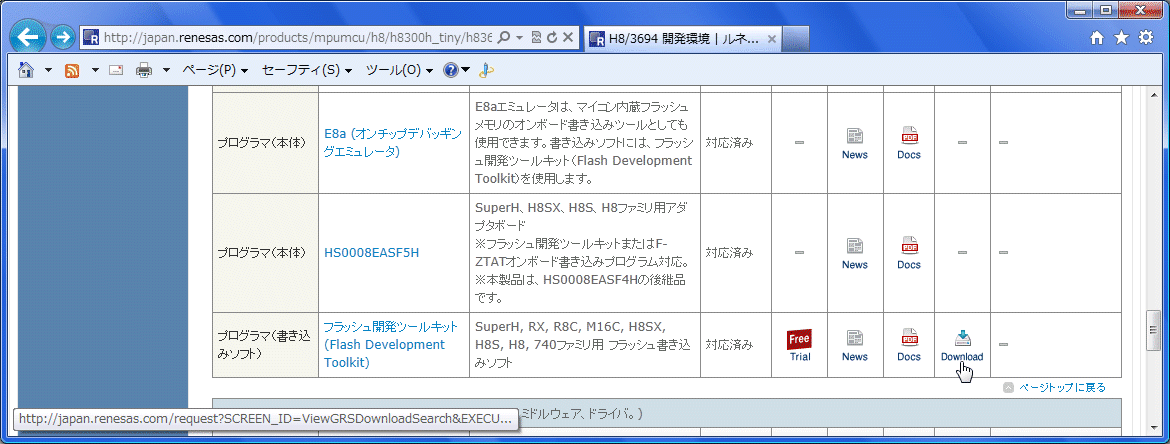Screen dimensions: 1170x444
Task: Open Home from top-right house icon
Action: tap(1097, 38)
